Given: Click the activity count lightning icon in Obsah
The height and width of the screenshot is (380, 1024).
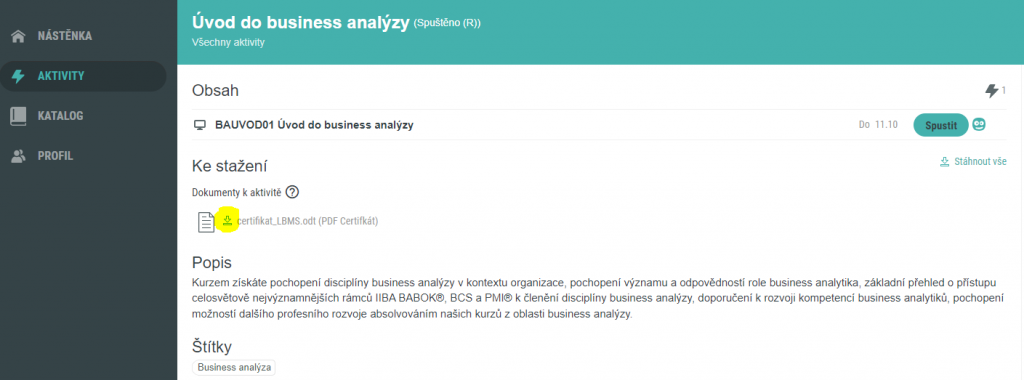Looking at the screenshot, I should tap(991, 91).
